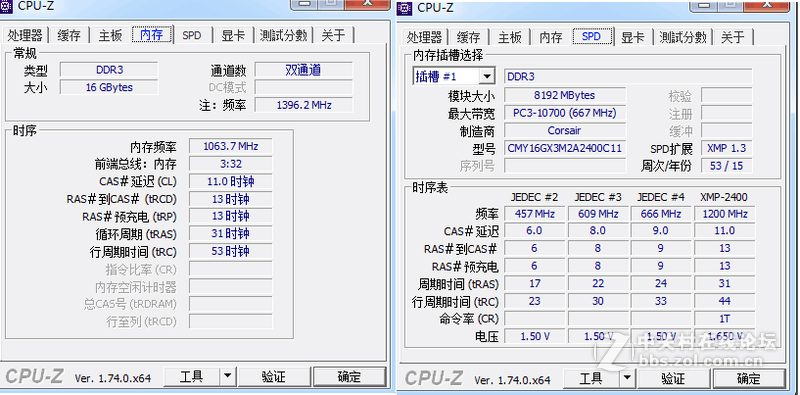This screenshot has height=395, width=800.
Task: Open 主板 tab in the right CPU-Z window
Action: click(x=510, y=37)
